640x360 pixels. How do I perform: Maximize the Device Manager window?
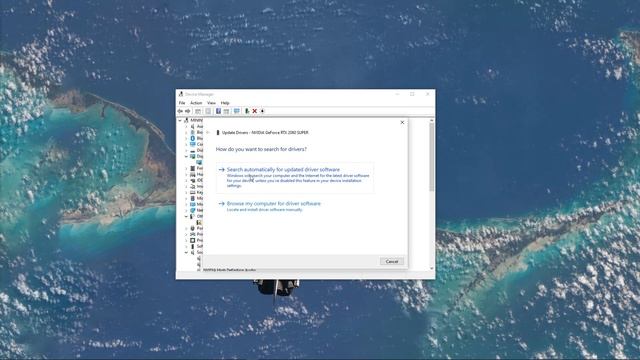coord(412,94)
